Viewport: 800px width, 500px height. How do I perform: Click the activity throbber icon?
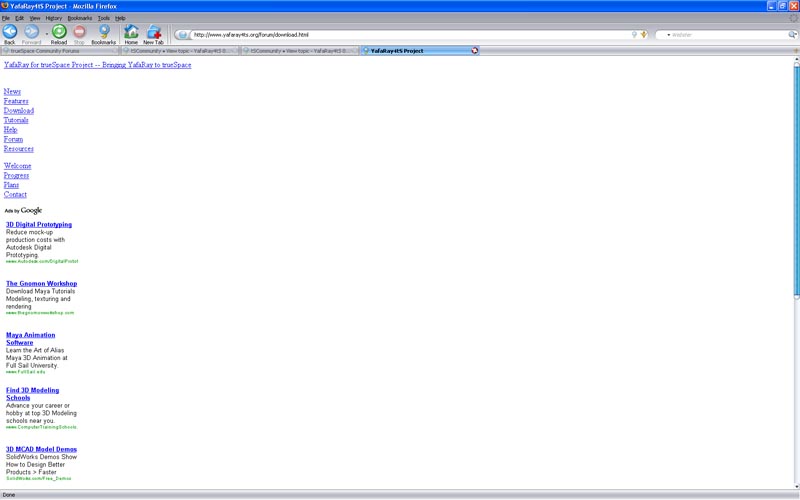click(793, 18)
